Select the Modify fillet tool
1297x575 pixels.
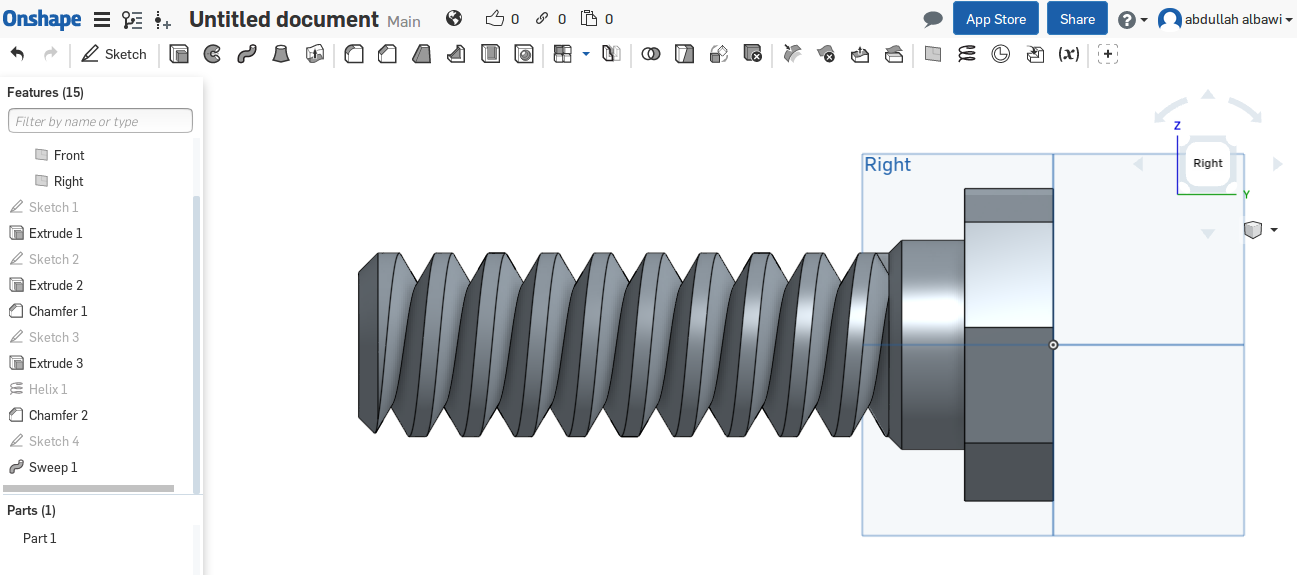coord(792,54)
